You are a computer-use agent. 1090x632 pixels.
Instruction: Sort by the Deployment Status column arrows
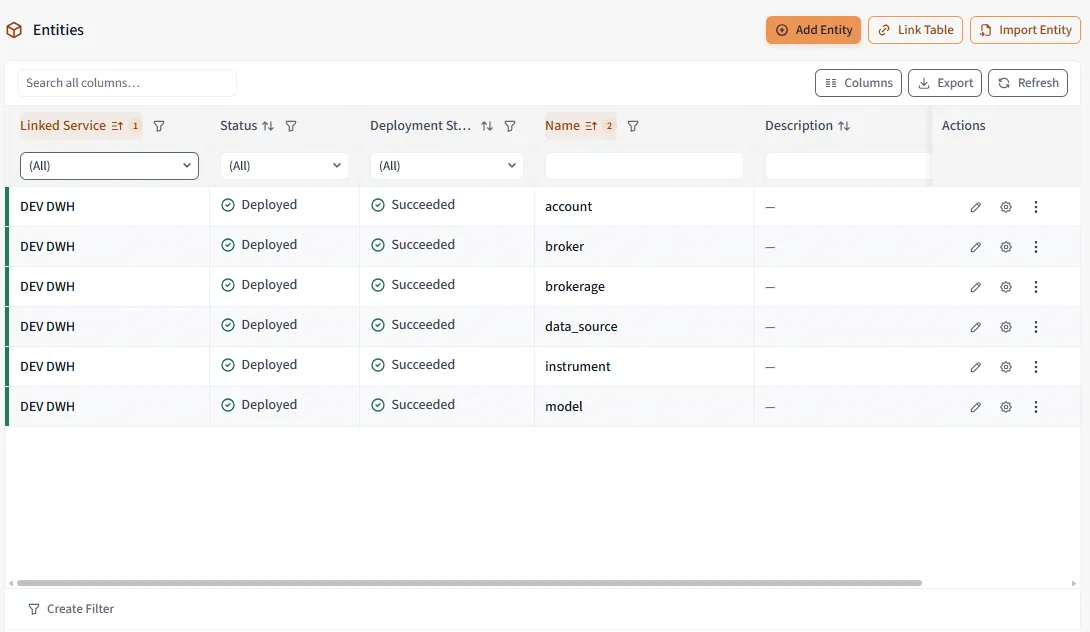(487, 126)
